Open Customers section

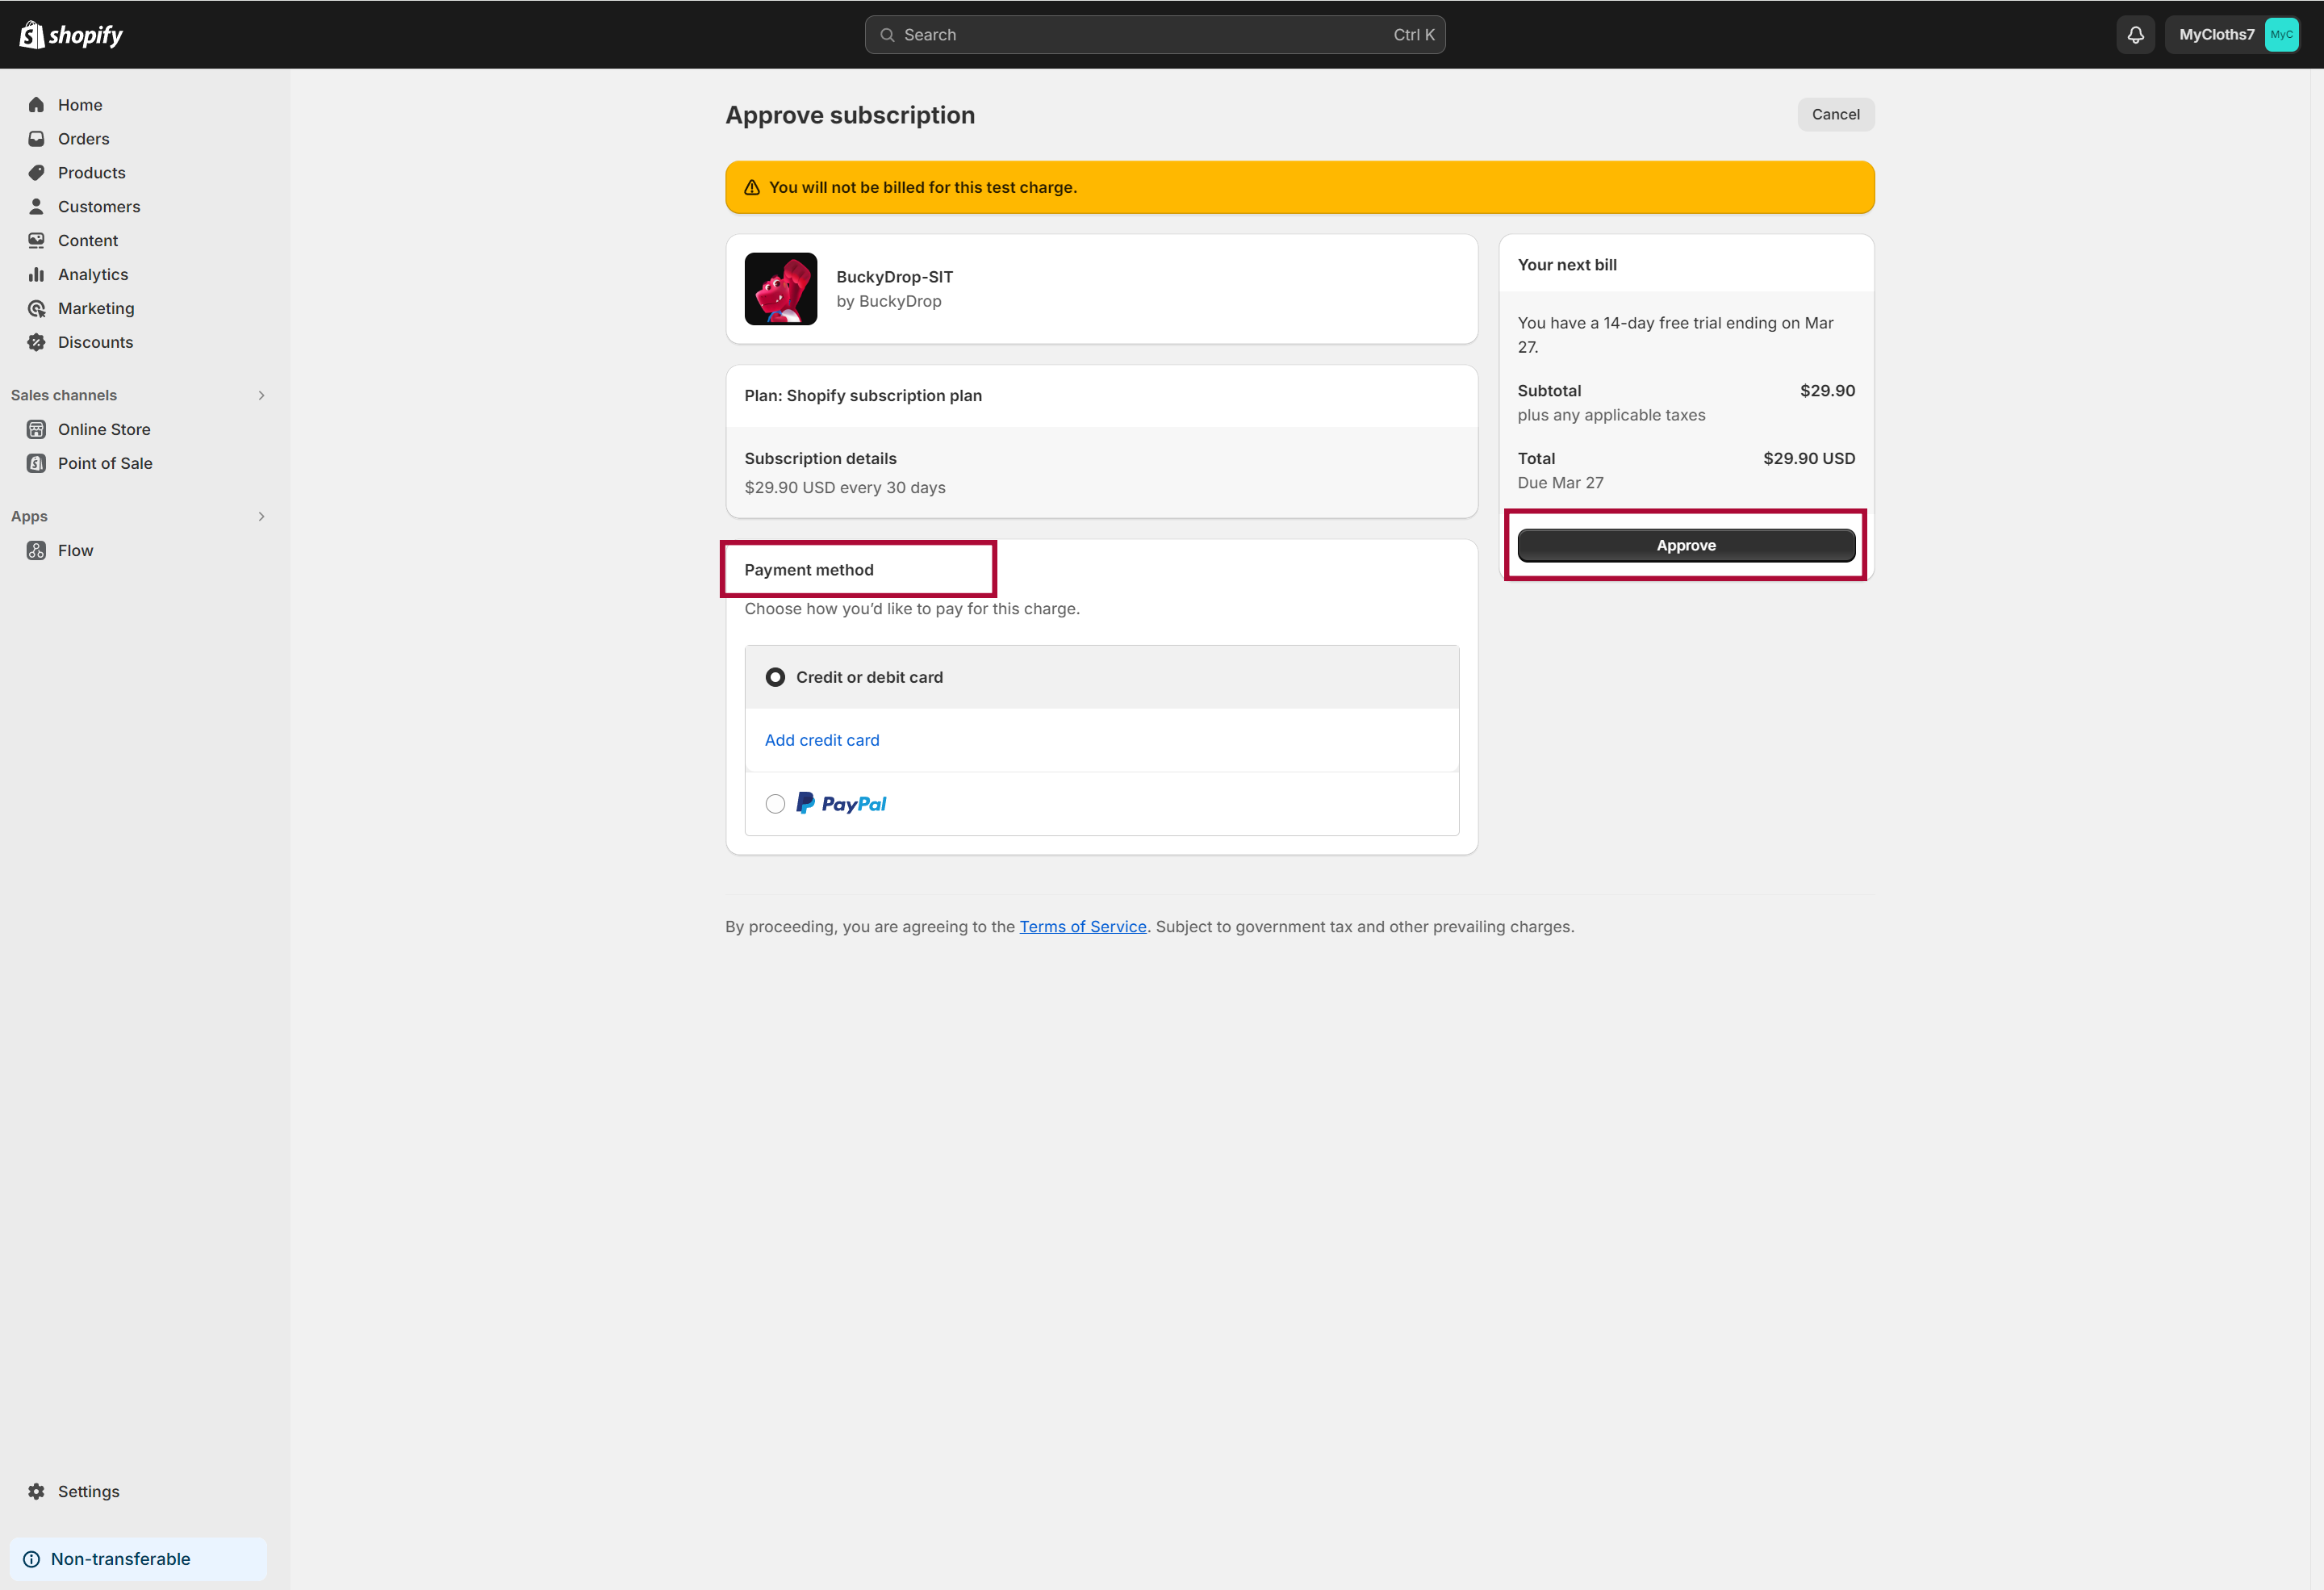(x=99, y=207)
